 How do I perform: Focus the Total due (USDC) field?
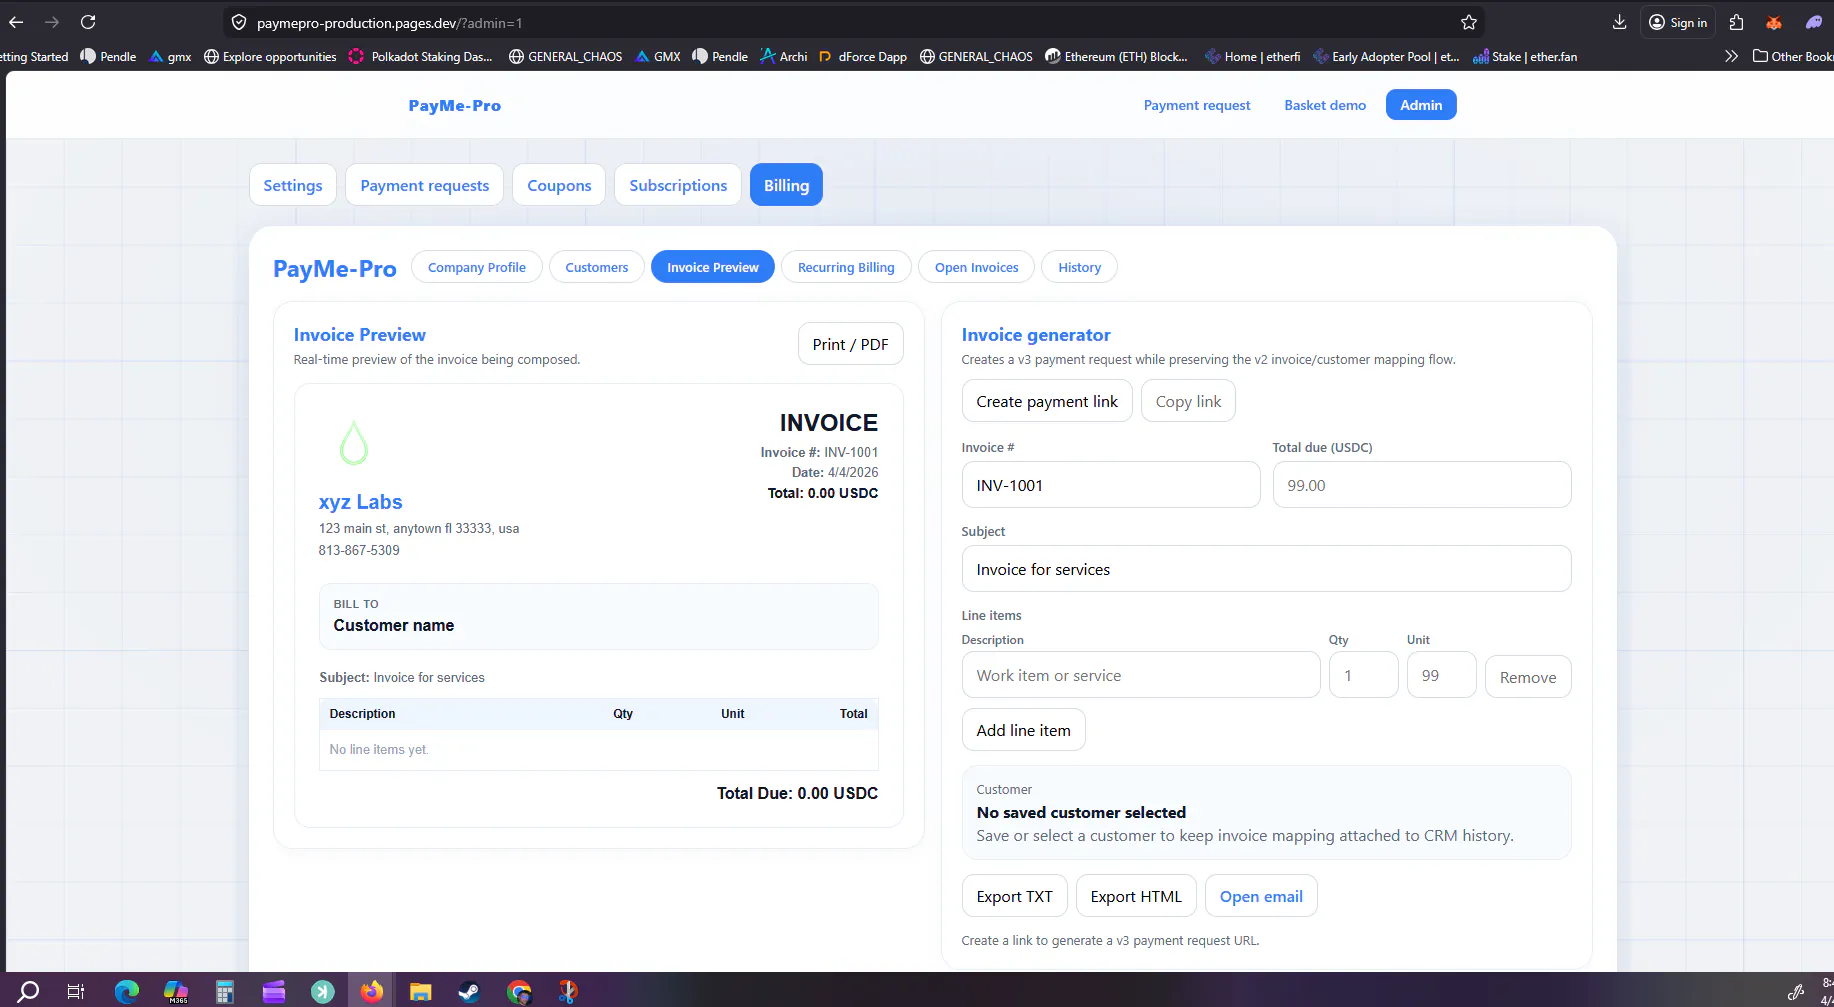coord(1422,485)
